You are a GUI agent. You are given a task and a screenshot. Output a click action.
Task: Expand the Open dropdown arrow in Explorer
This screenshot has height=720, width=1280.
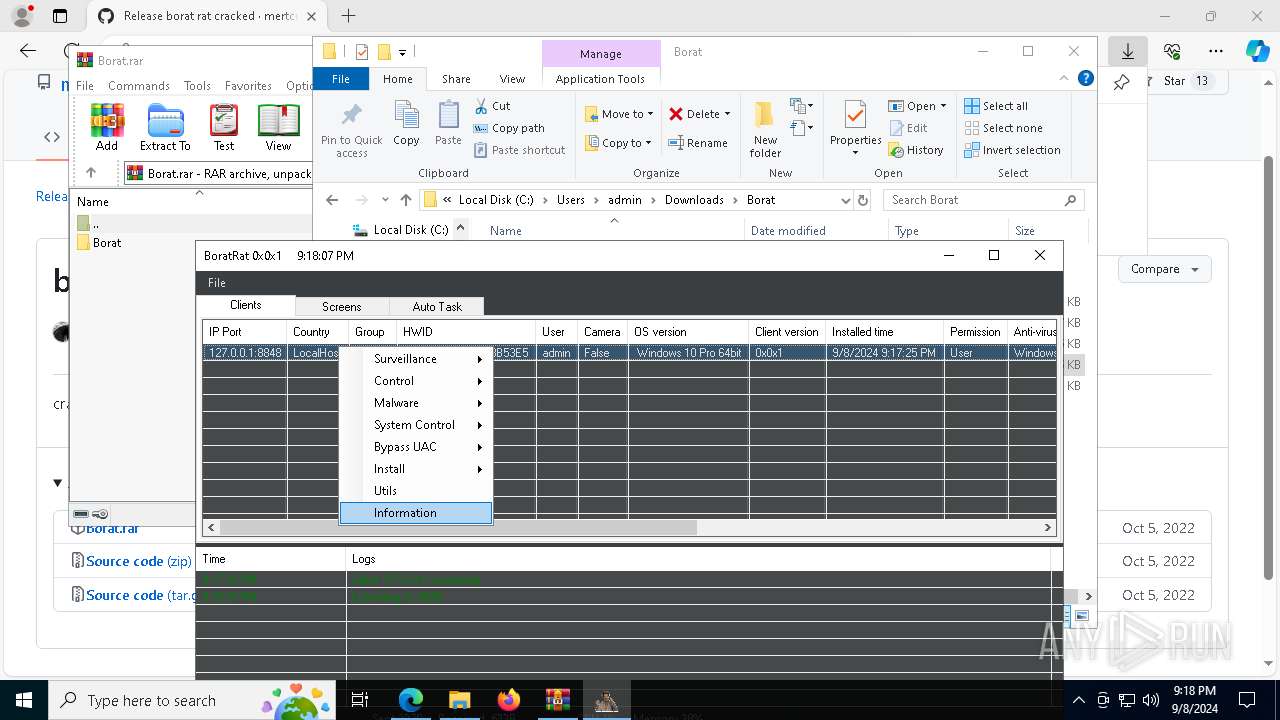[942, 106]
